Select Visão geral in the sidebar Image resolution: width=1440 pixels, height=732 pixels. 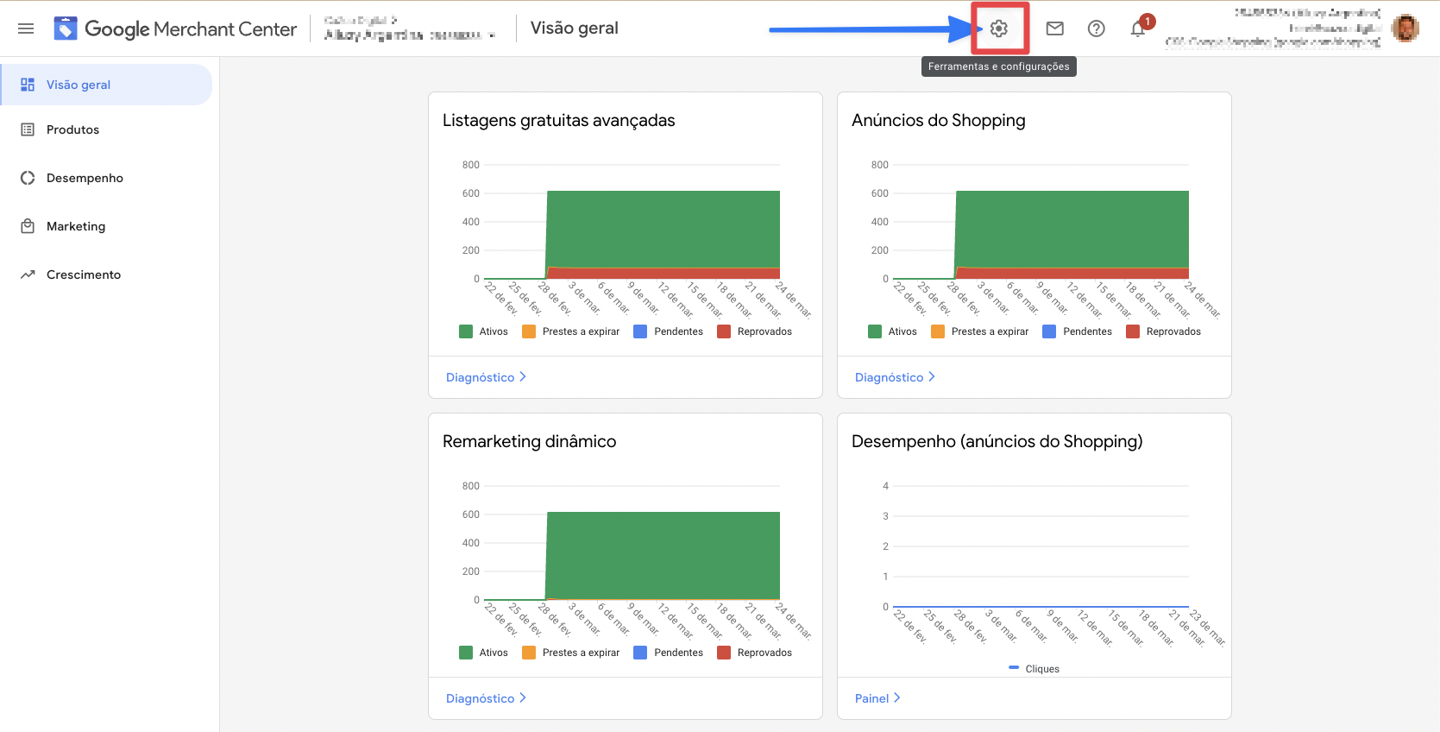(78, 85)
